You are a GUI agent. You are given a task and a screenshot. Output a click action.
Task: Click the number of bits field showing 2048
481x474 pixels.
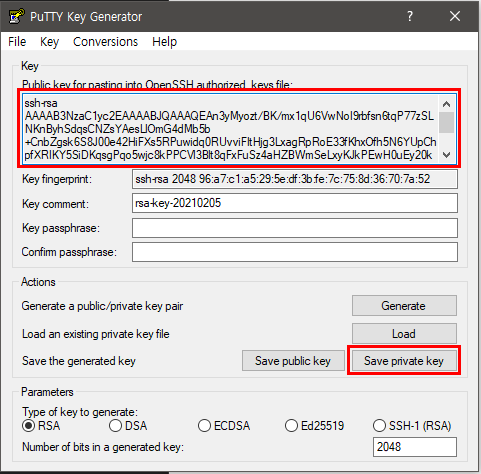[x=415, y=447]
